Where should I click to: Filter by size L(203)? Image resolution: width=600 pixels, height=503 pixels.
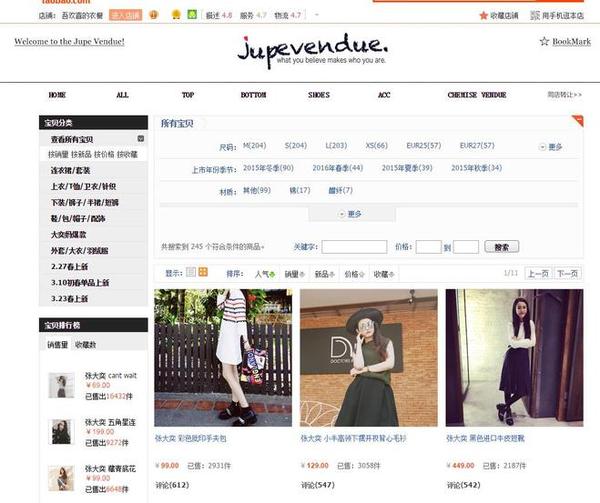[x=336, y=145]
